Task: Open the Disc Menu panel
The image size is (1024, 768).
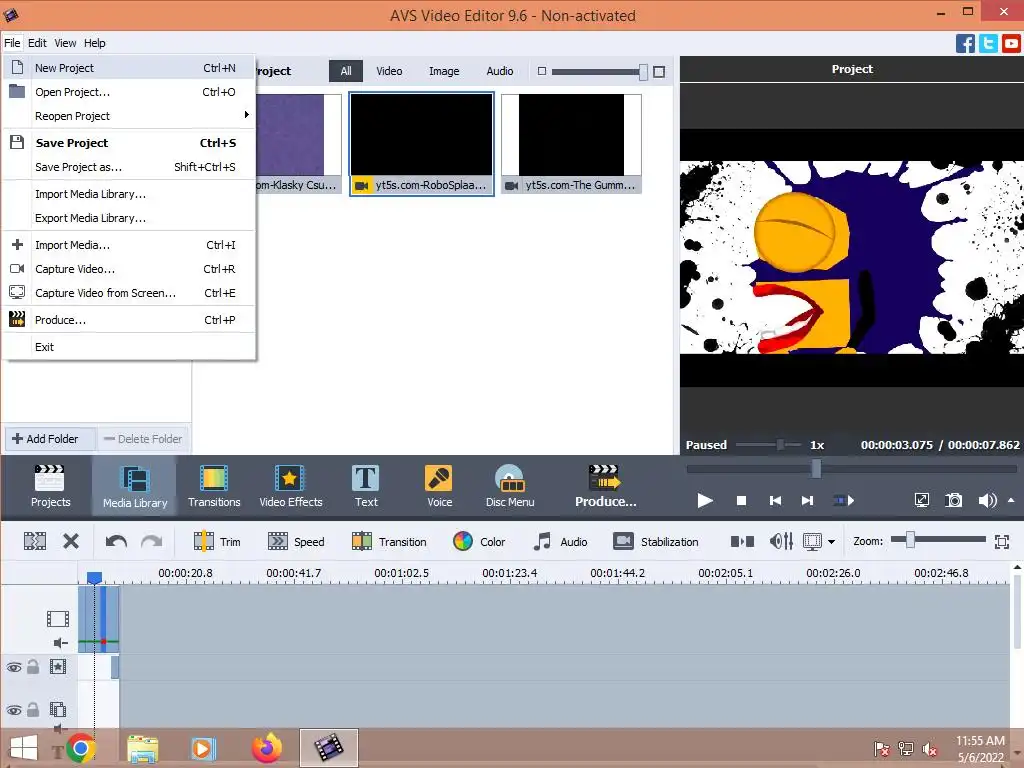Action: (x=509, y=486)
